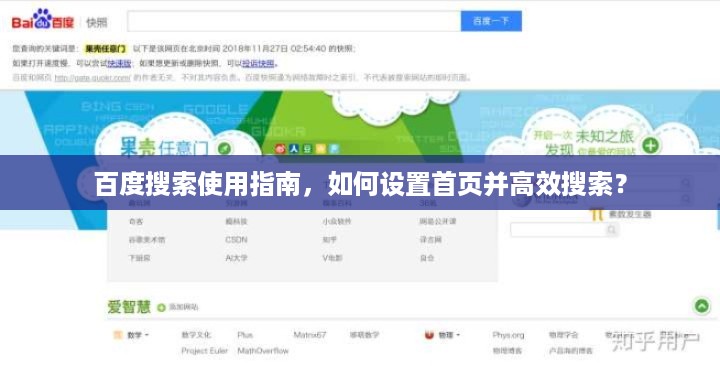Open the 译言网 site link
Image resolution: width=720 pixels, height=366 pixels.
click(431, 240)
